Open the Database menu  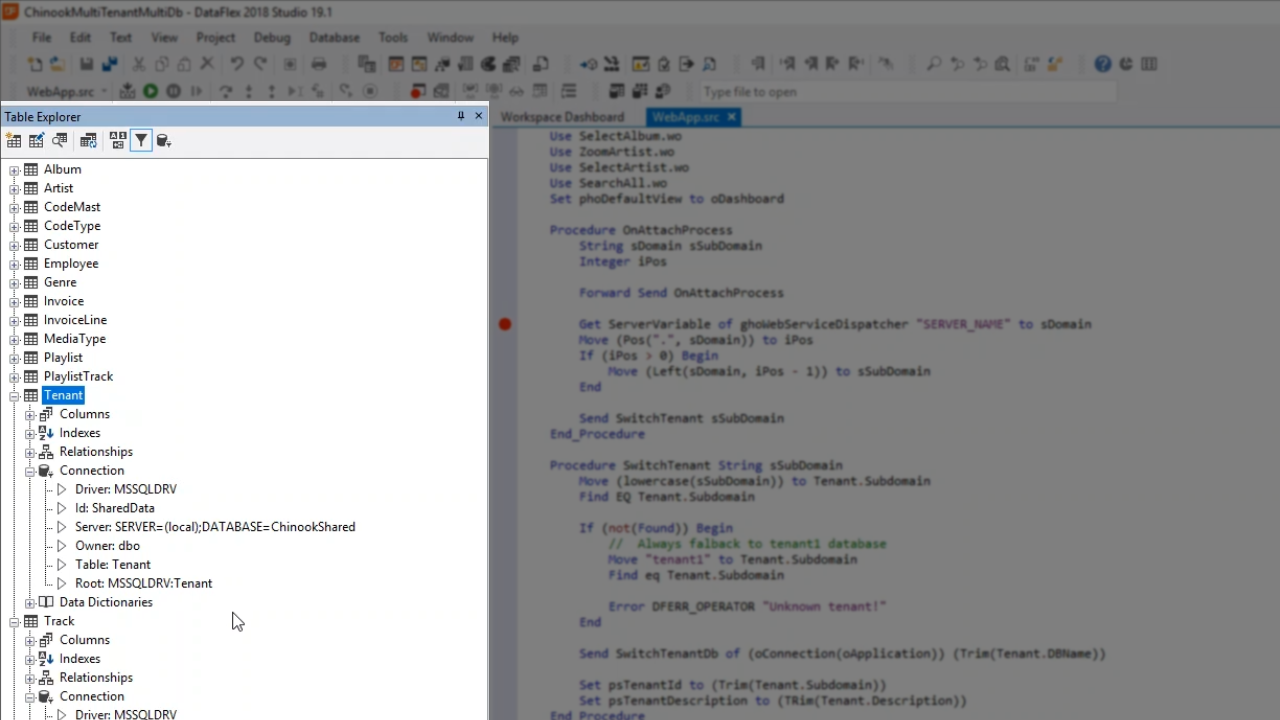point(334,37)
